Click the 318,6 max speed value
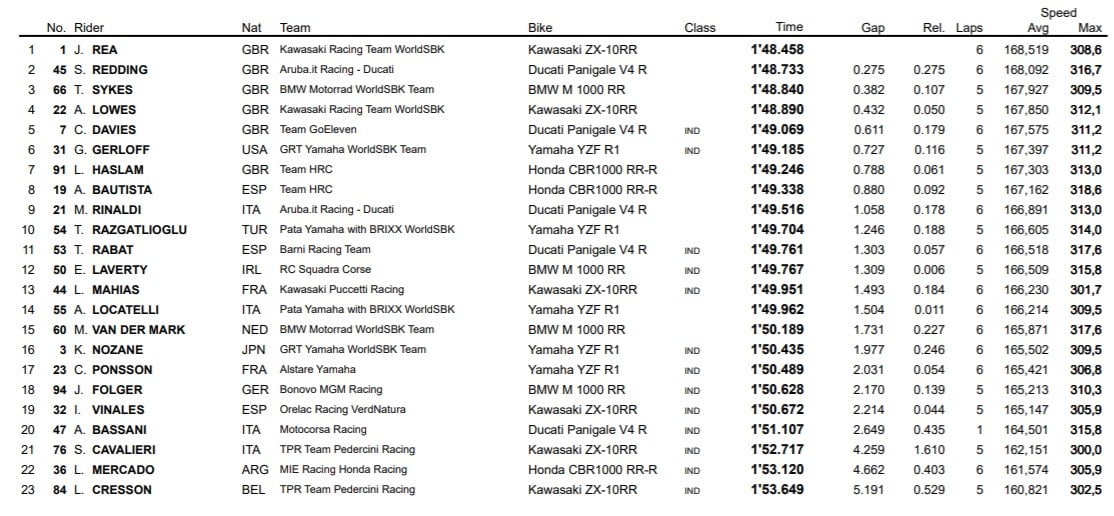The image size is (1114, 516). pyautogui.click(x=1085, y=189)
